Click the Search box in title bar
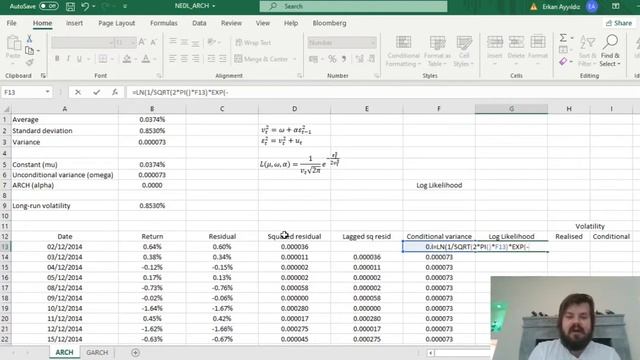 click(x=353, y=6)
